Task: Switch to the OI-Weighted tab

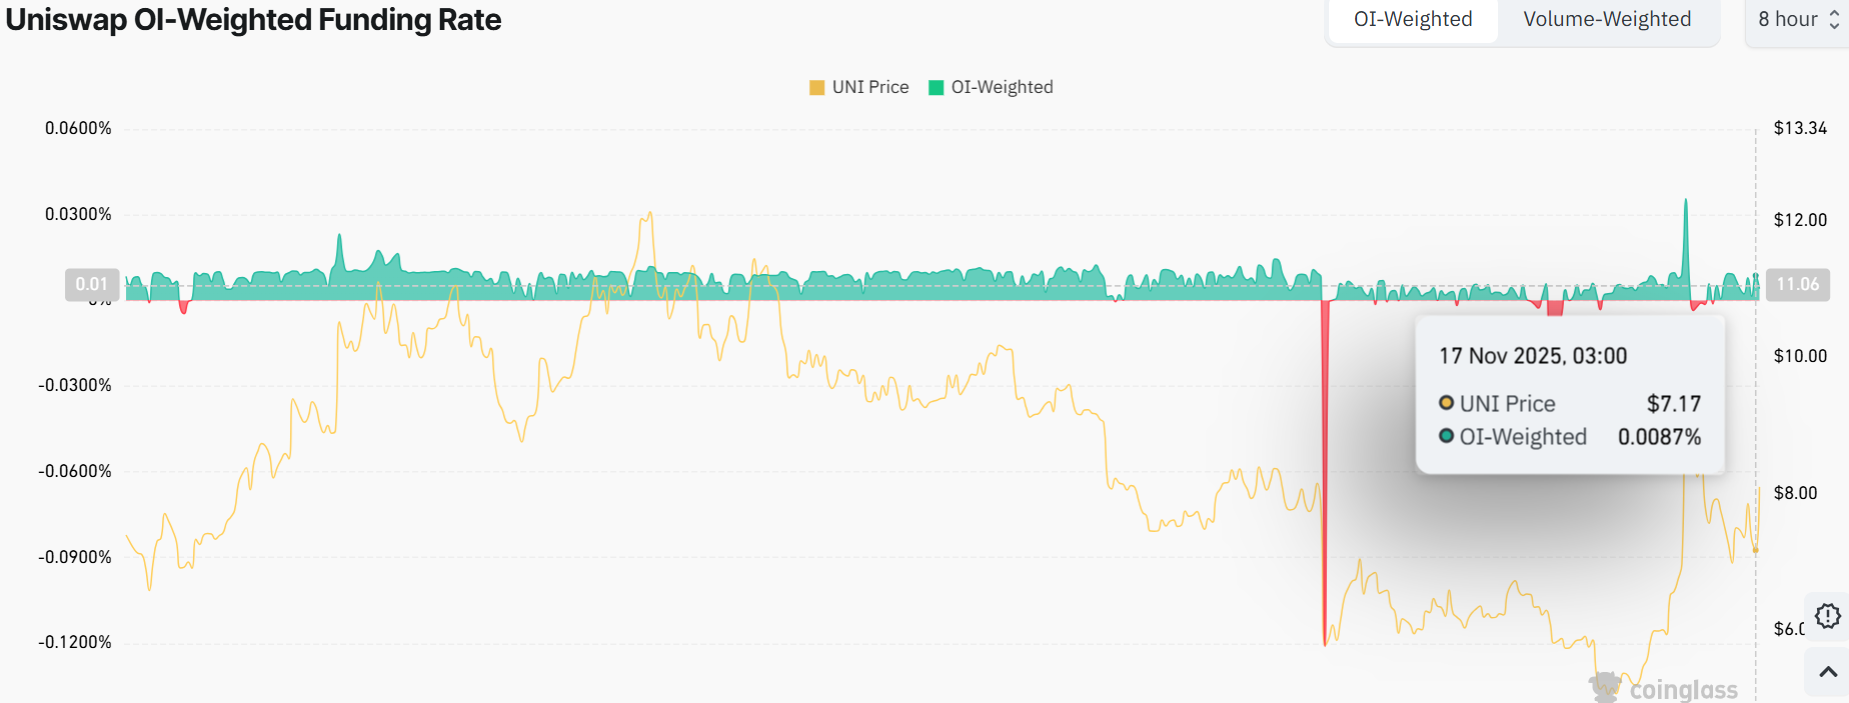Action: pos(1412,19)
